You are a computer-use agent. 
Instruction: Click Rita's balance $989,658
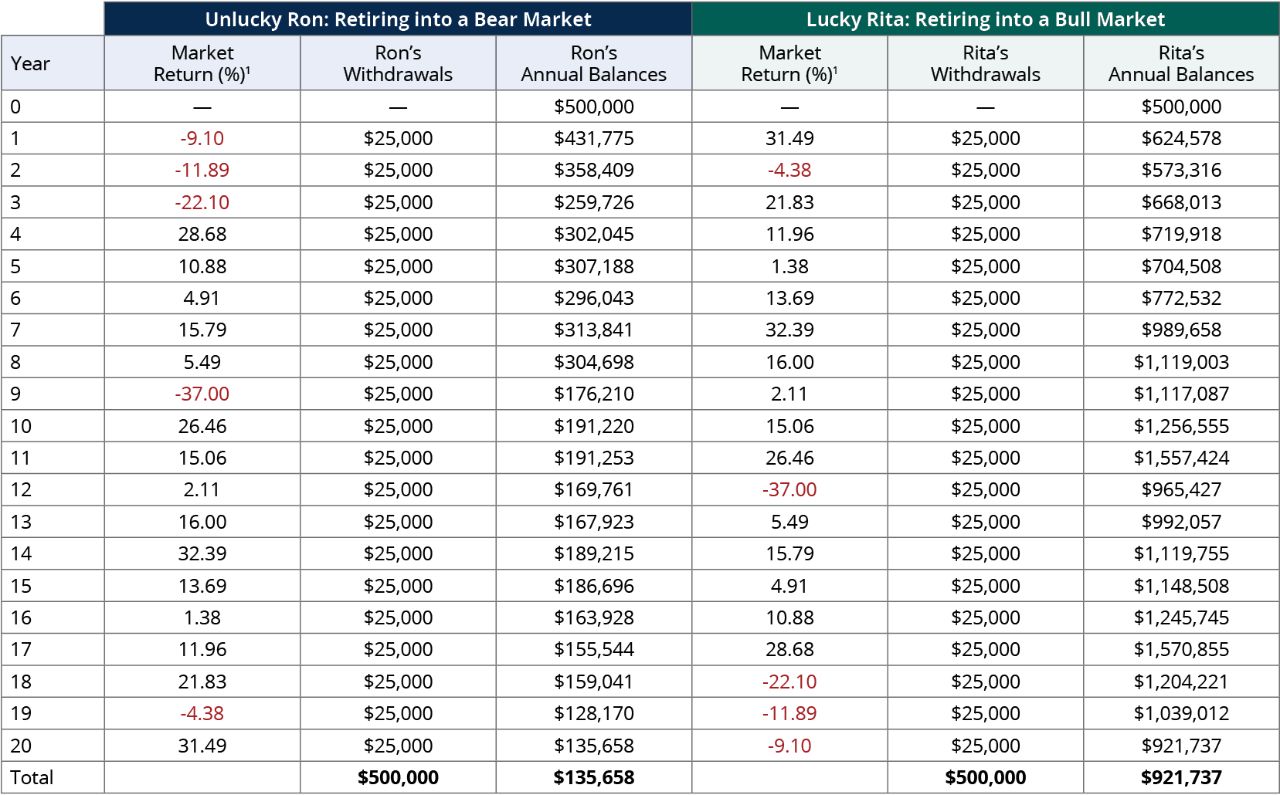click(x=1181, y=330)
